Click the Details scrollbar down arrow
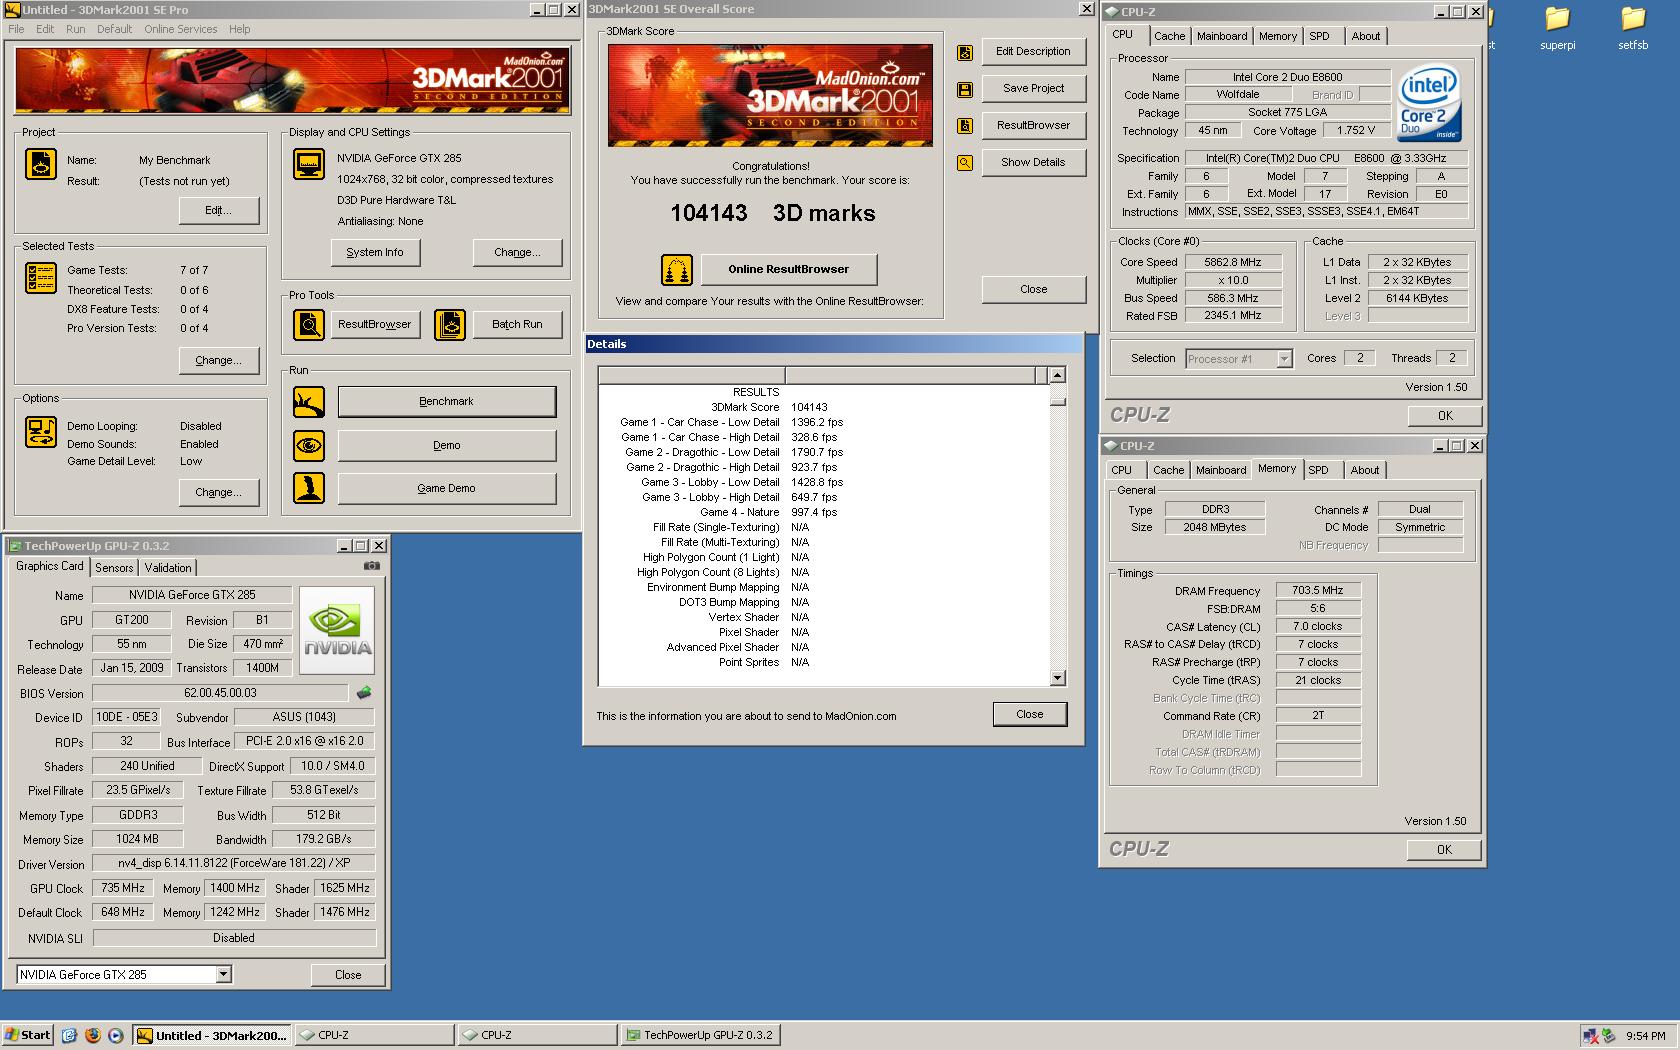The width and height of the screenshot is (1680, 1050). 1058,678
